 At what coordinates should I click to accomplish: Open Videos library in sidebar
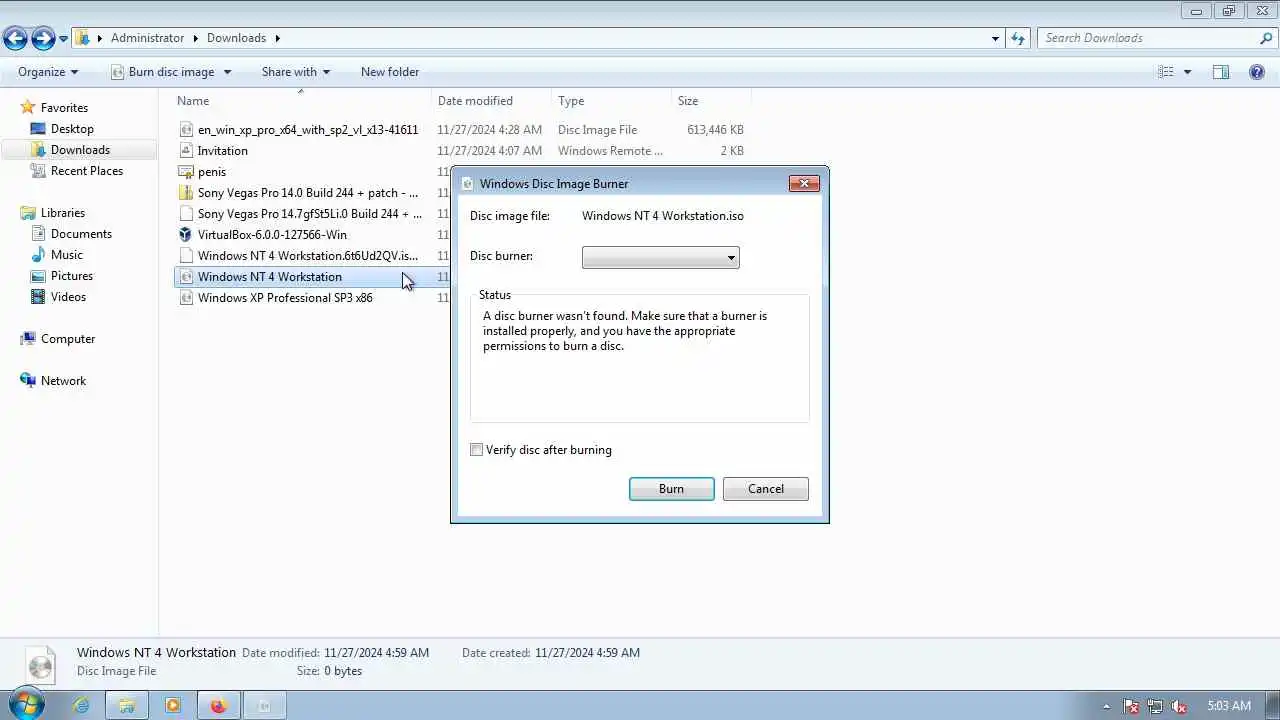68,297
